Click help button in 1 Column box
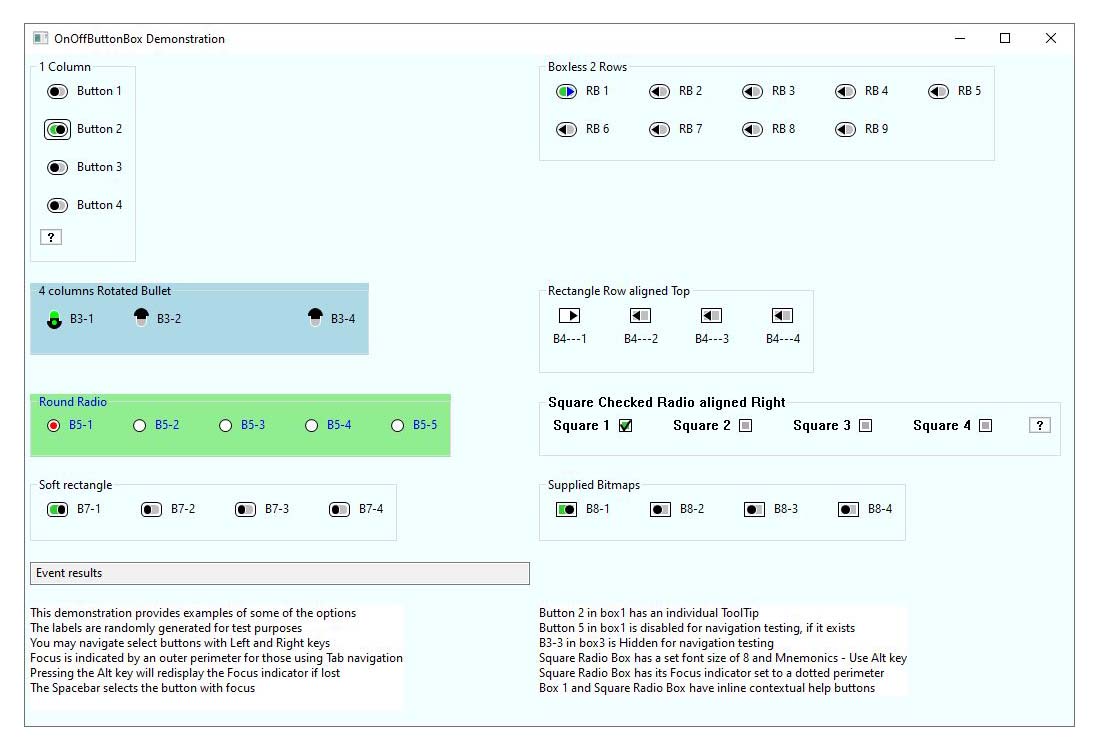 [51, 237]
